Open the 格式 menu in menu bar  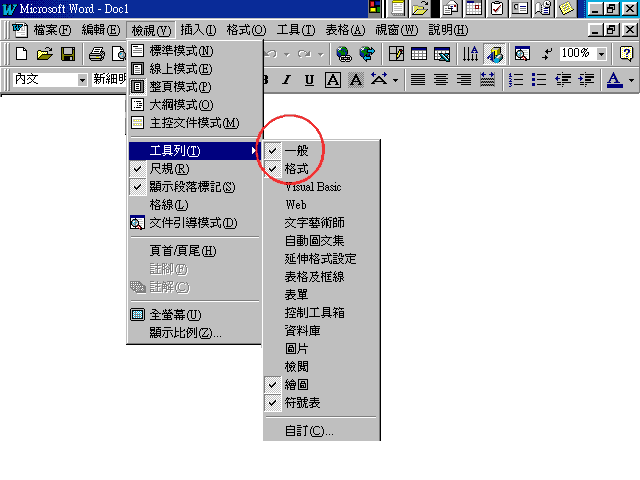(x=246, y=30)
